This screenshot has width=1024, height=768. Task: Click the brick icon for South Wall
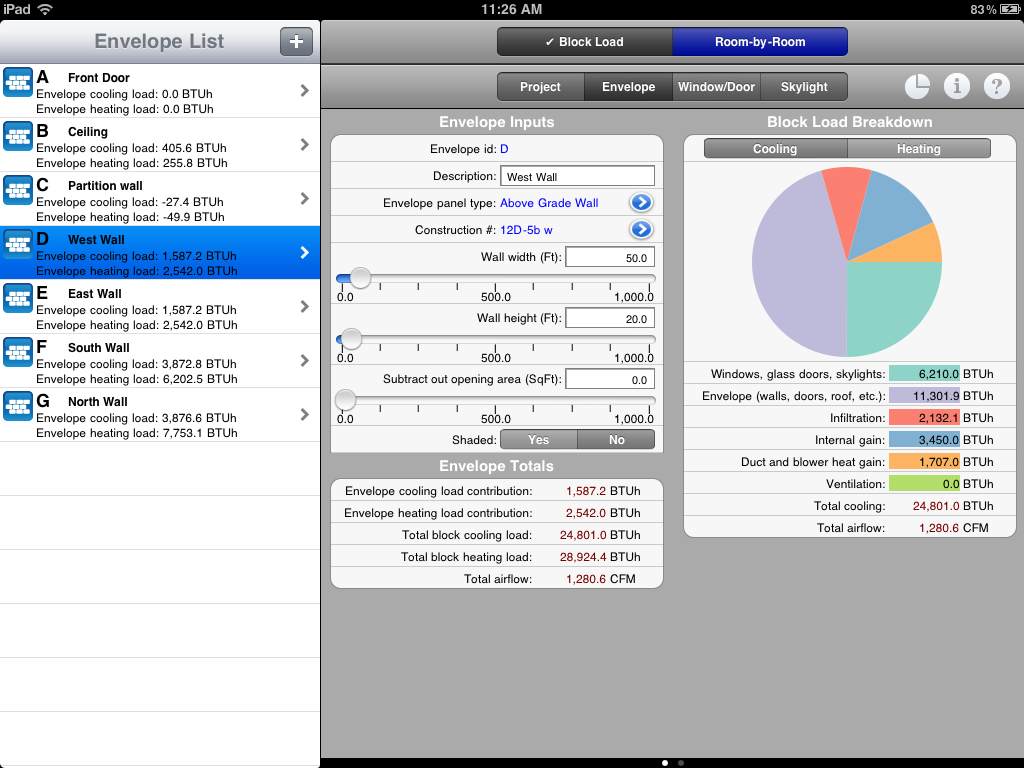tap(18, 353)
